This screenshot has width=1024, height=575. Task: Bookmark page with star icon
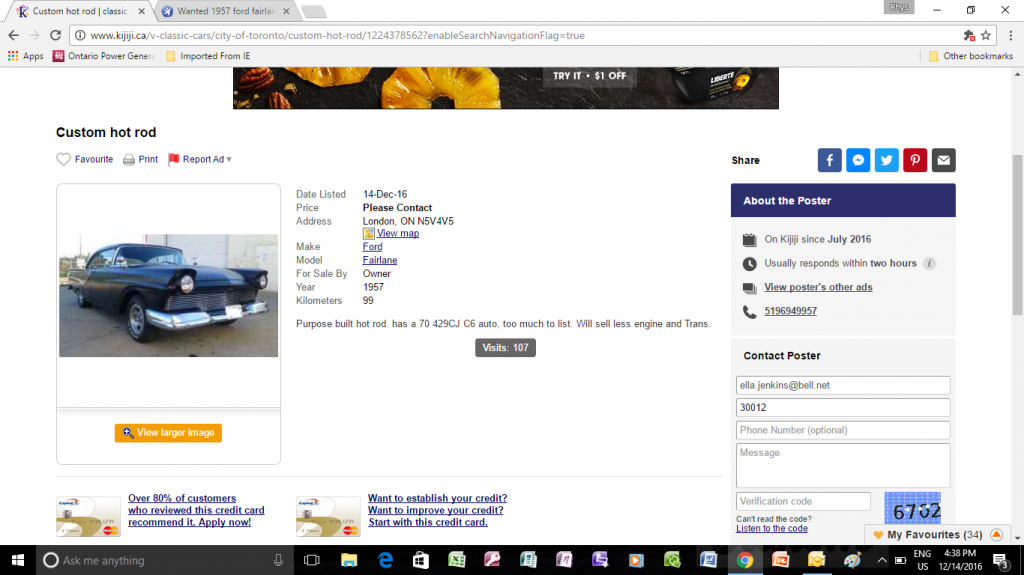coord(986,35)
